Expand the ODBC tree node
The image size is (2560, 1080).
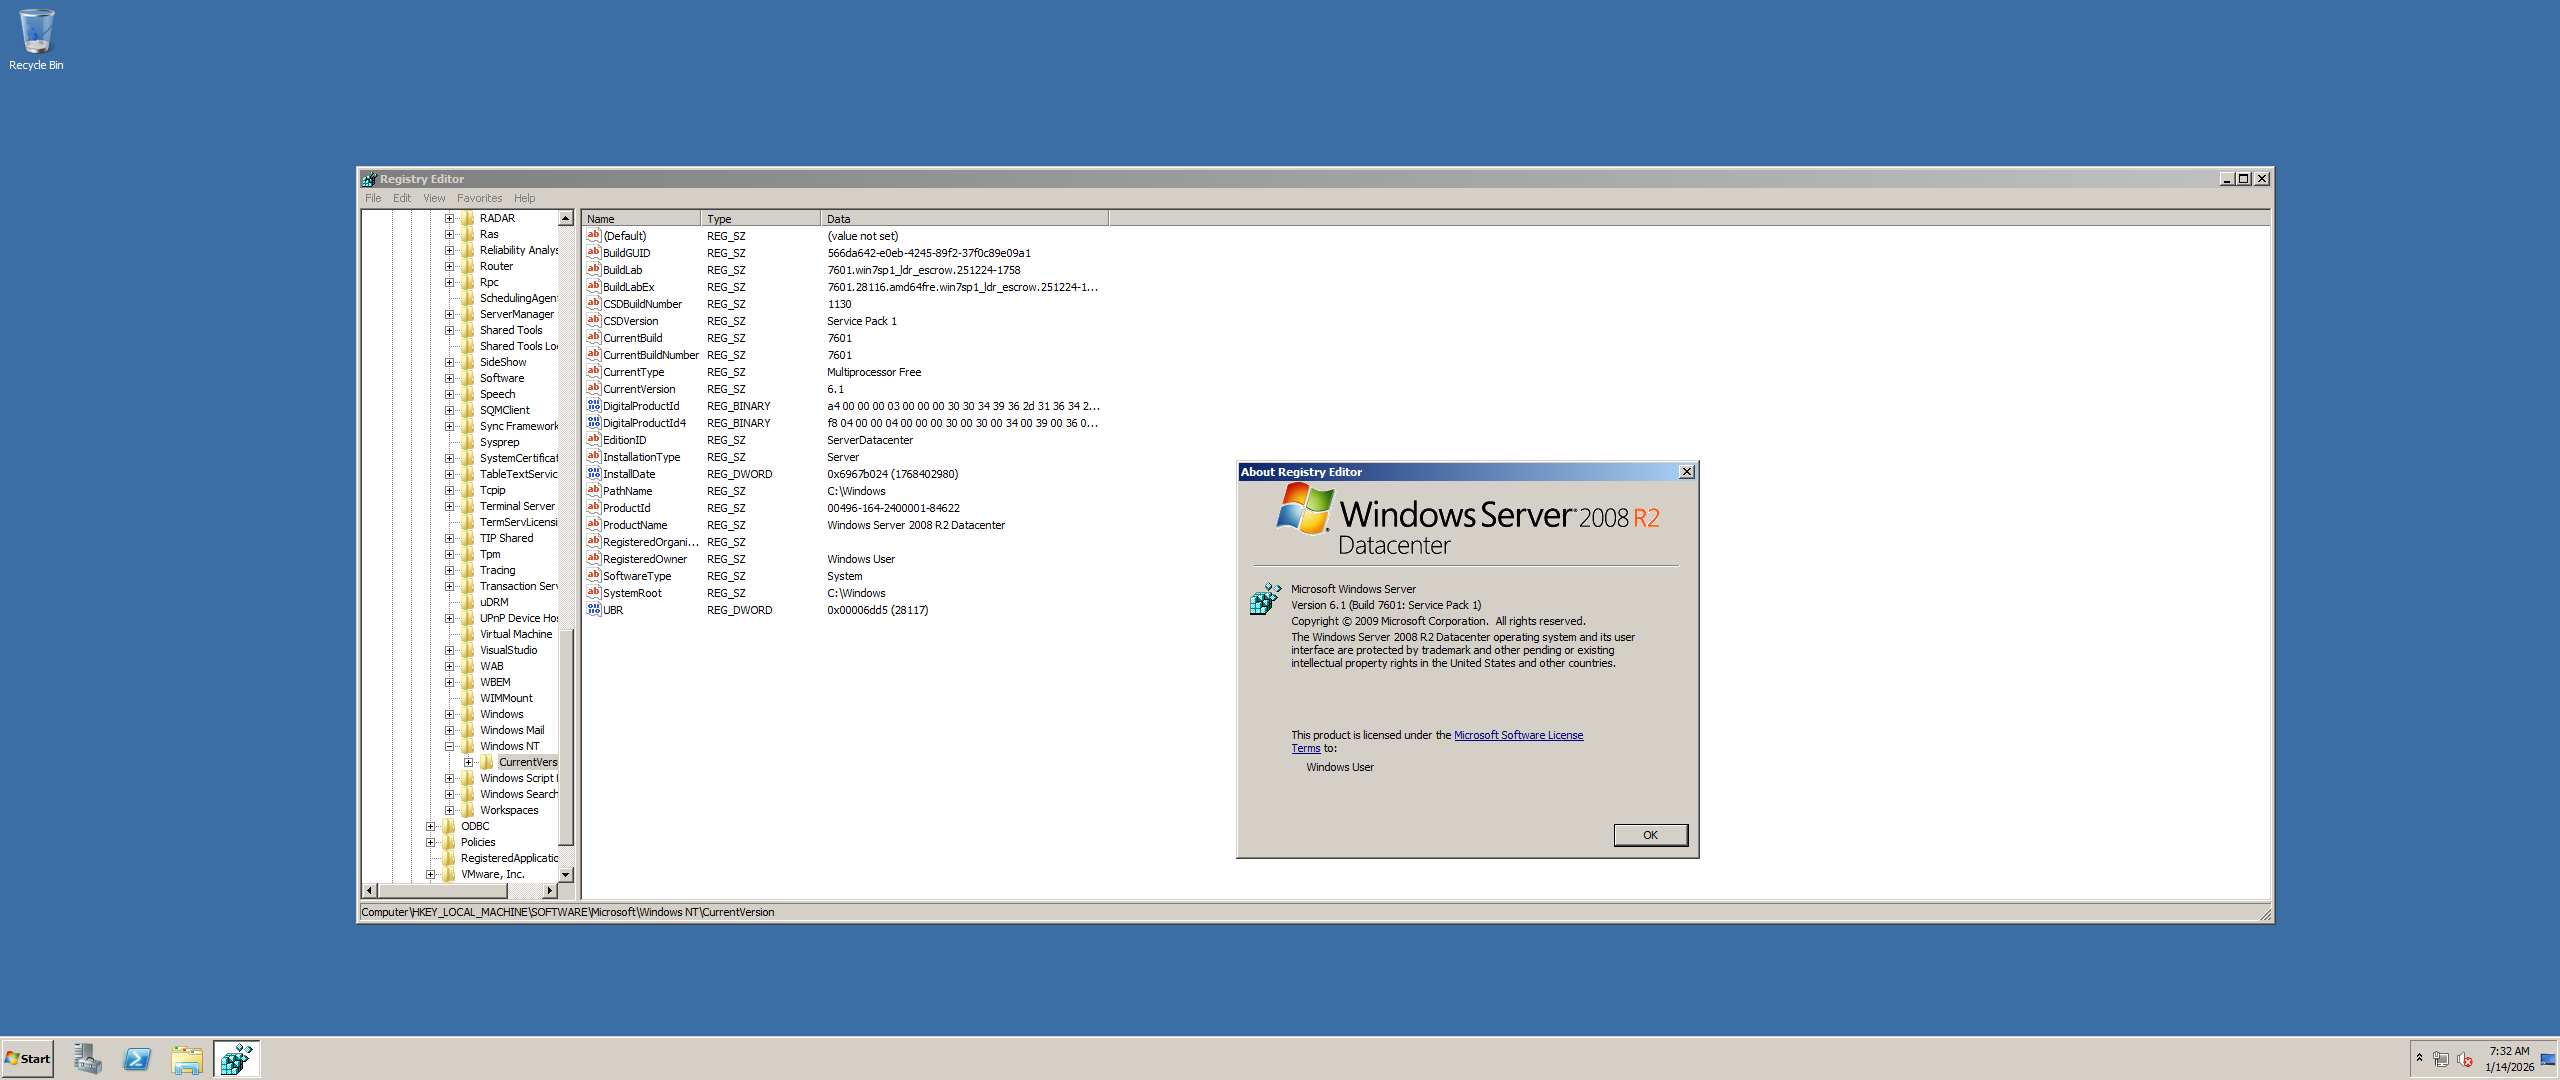(431, 826)
